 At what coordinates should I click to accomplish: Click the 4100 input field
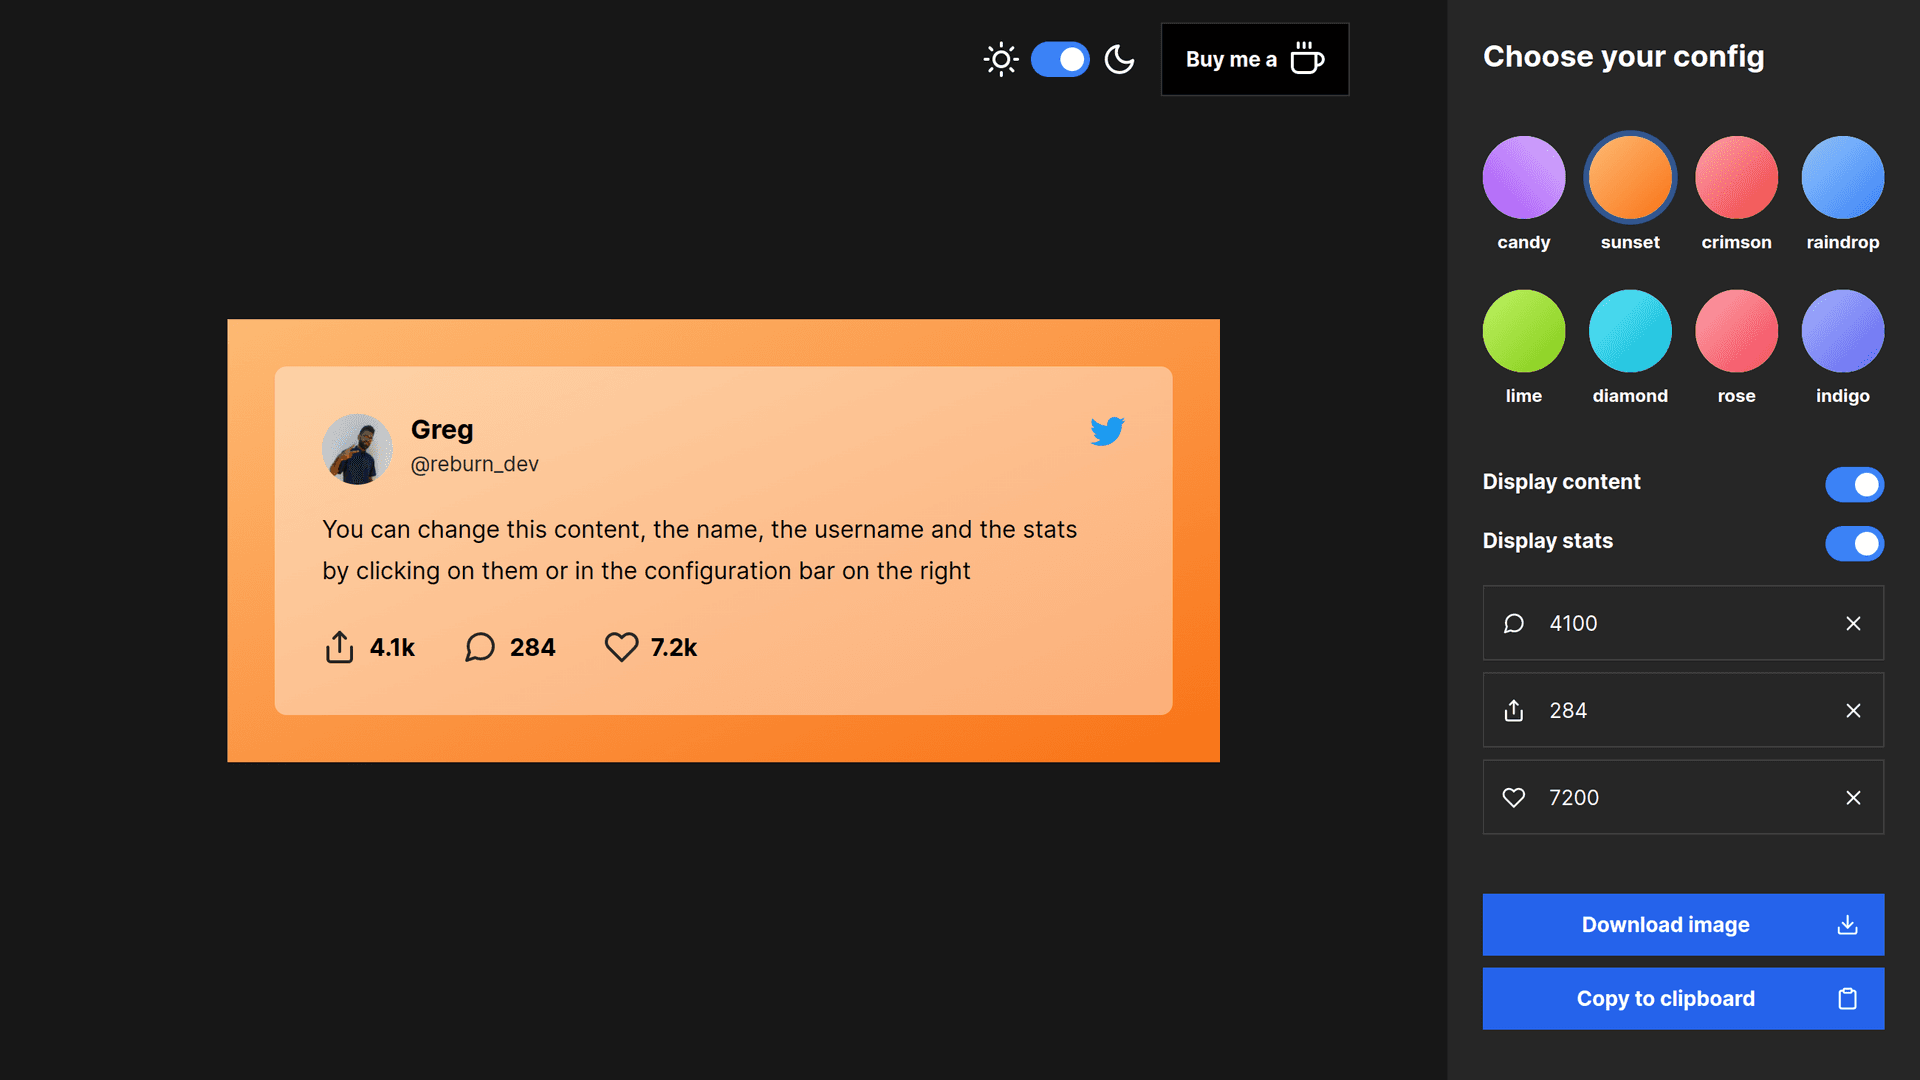tap(1683, 623)
